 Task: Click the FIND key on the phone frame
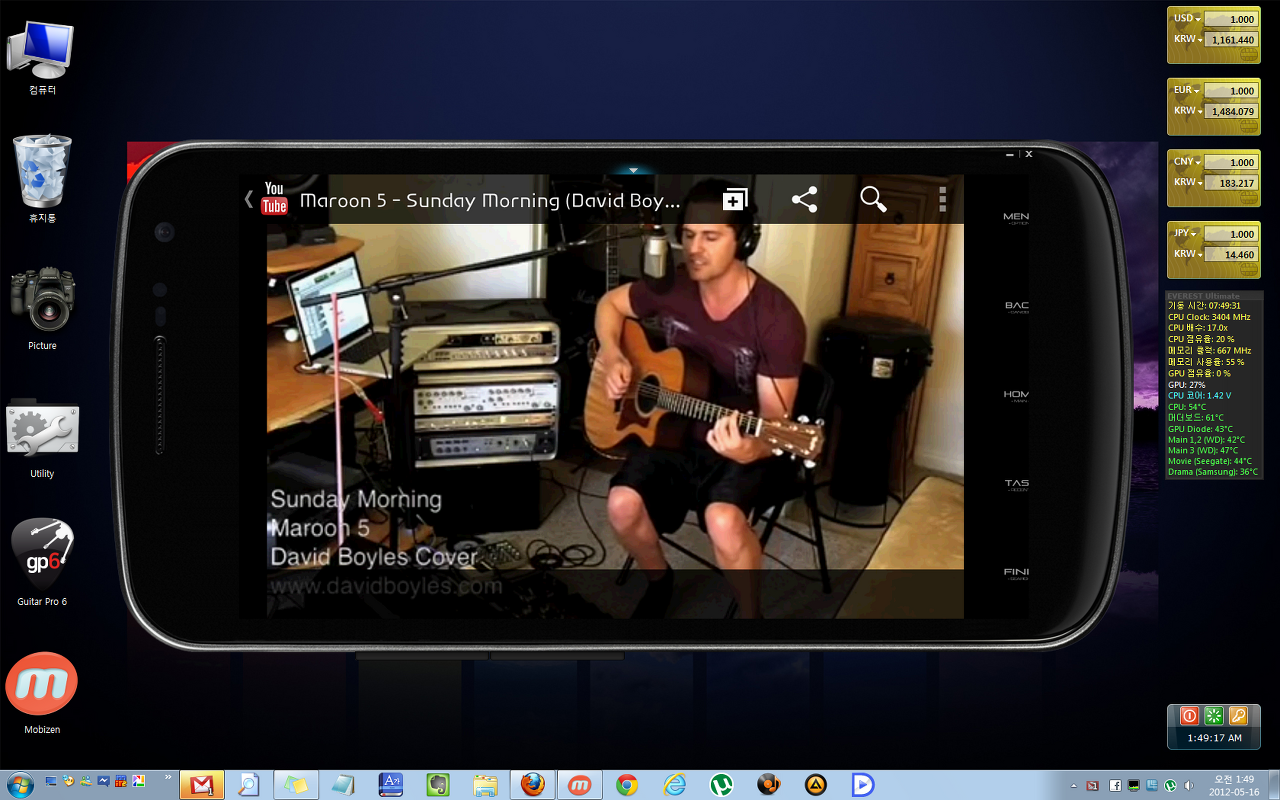point(1016,574)
